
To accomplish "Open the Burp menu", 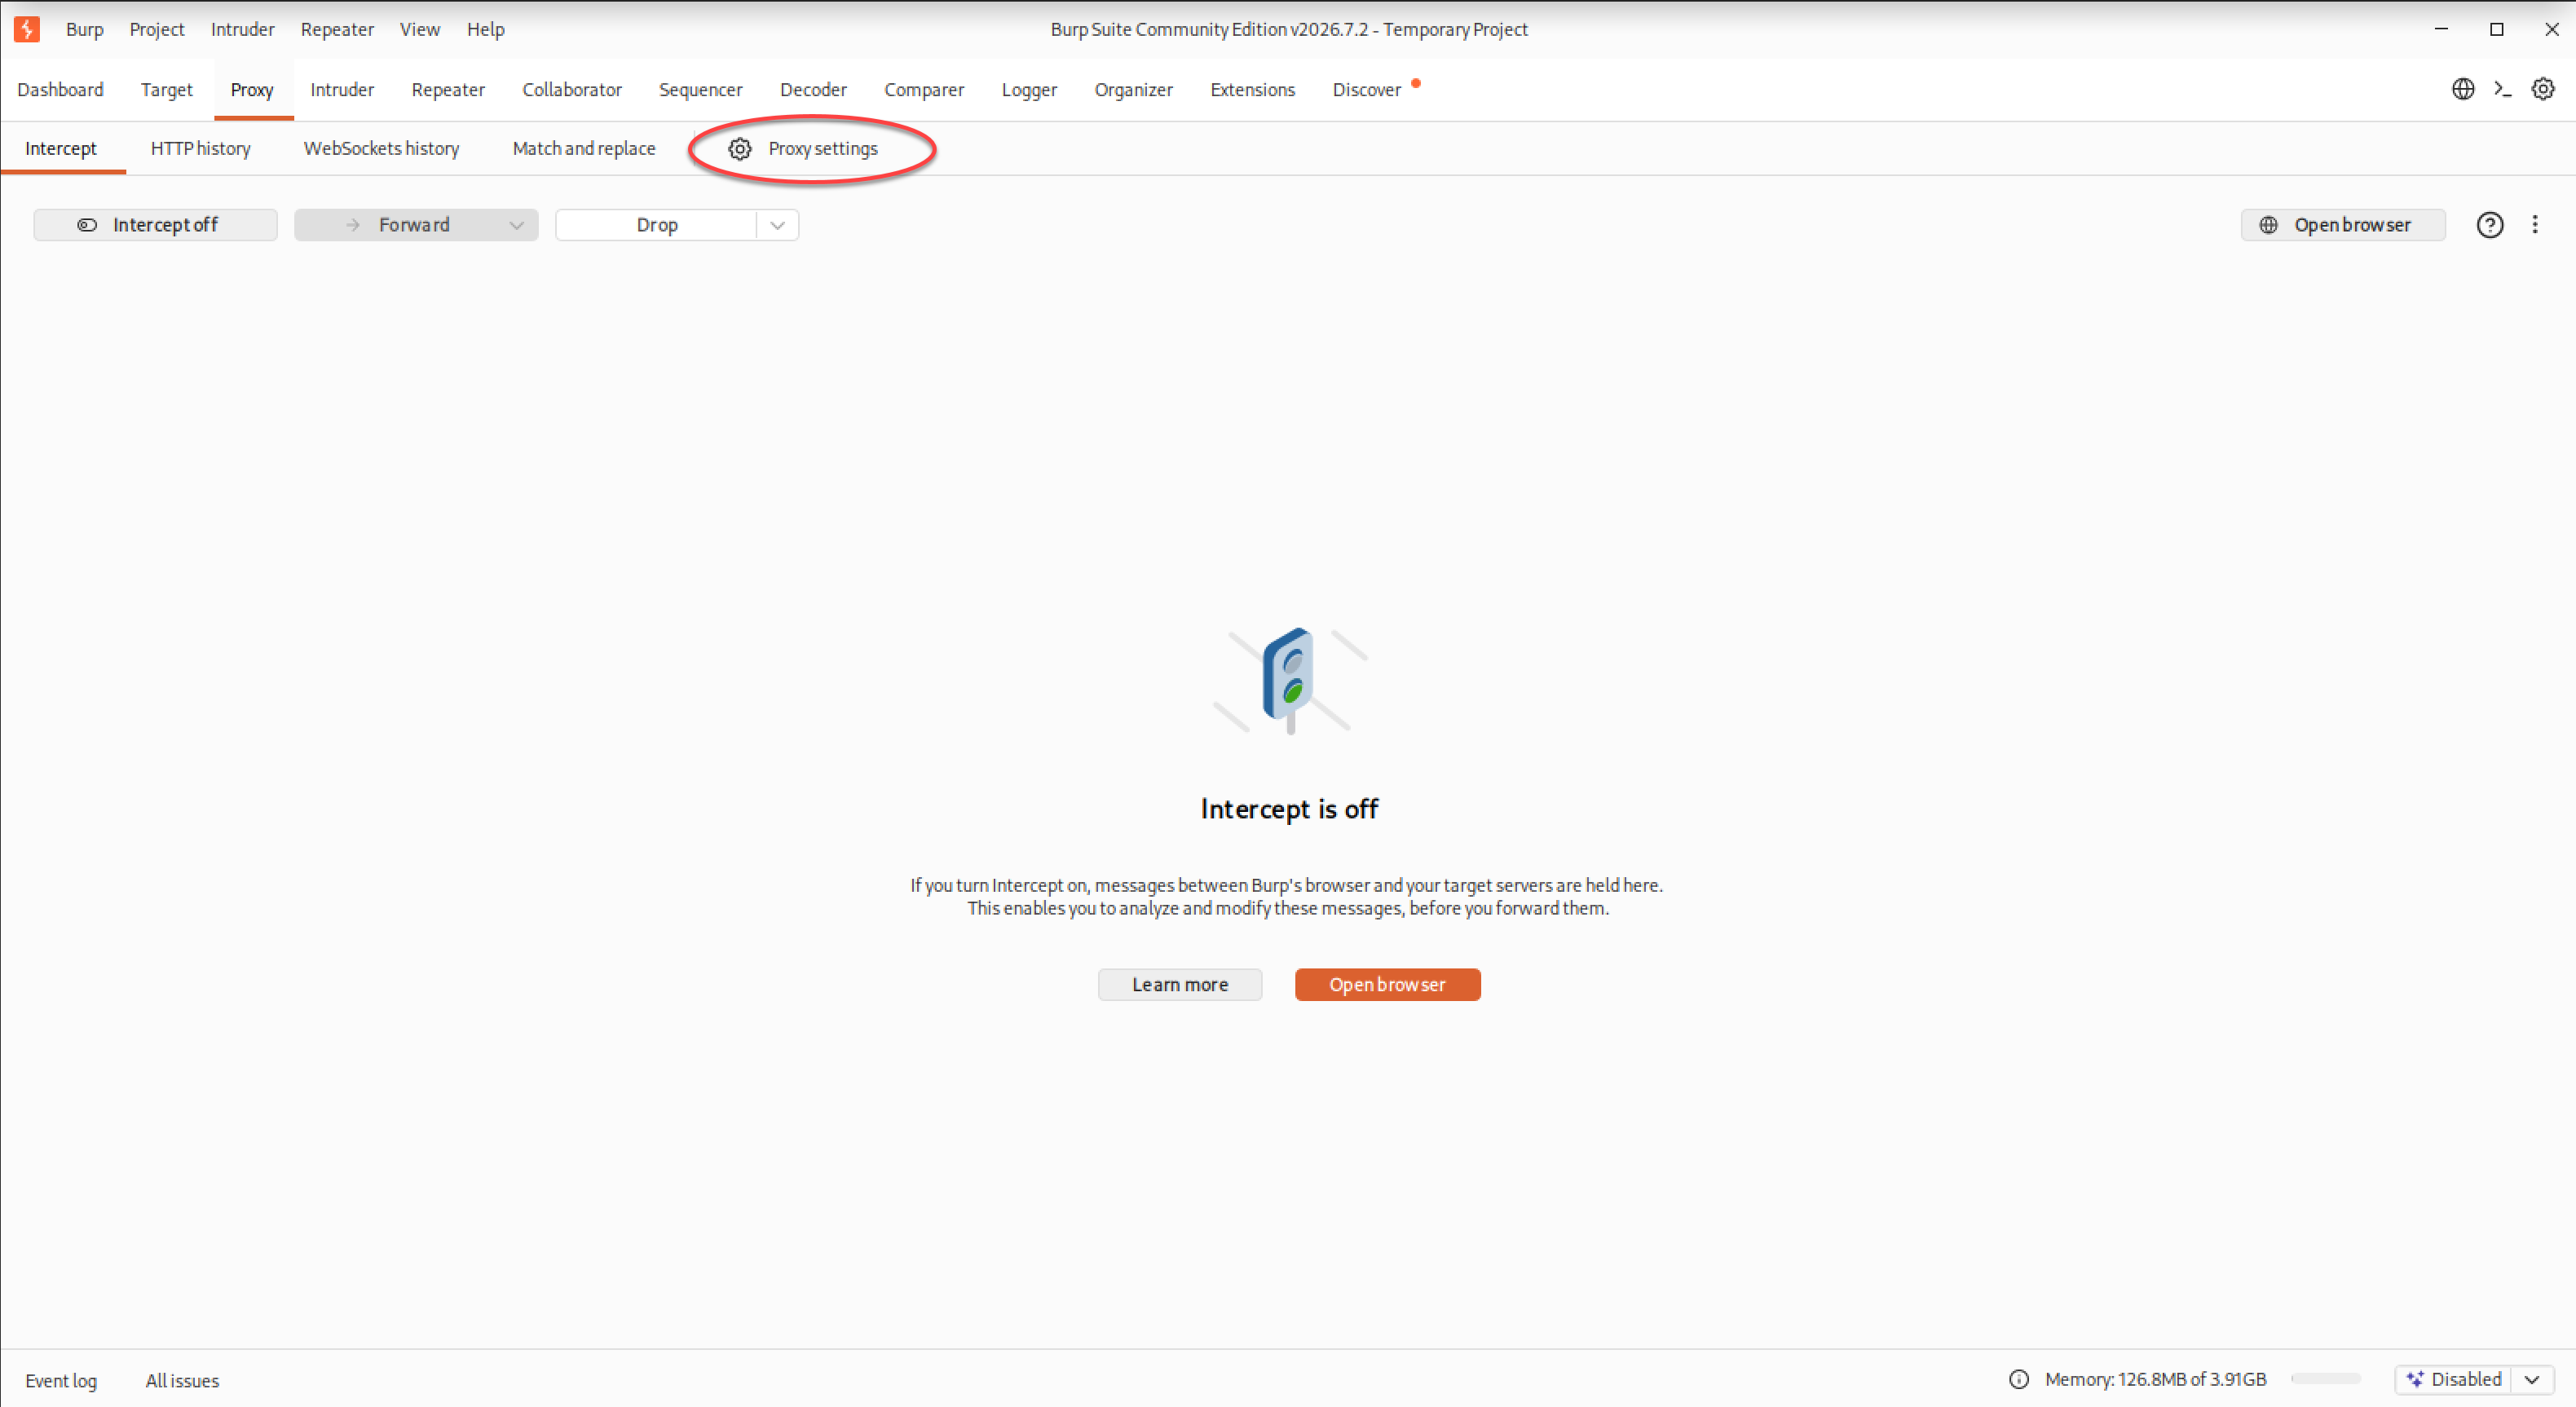I will pyautogui.click(x=85, y=29).
